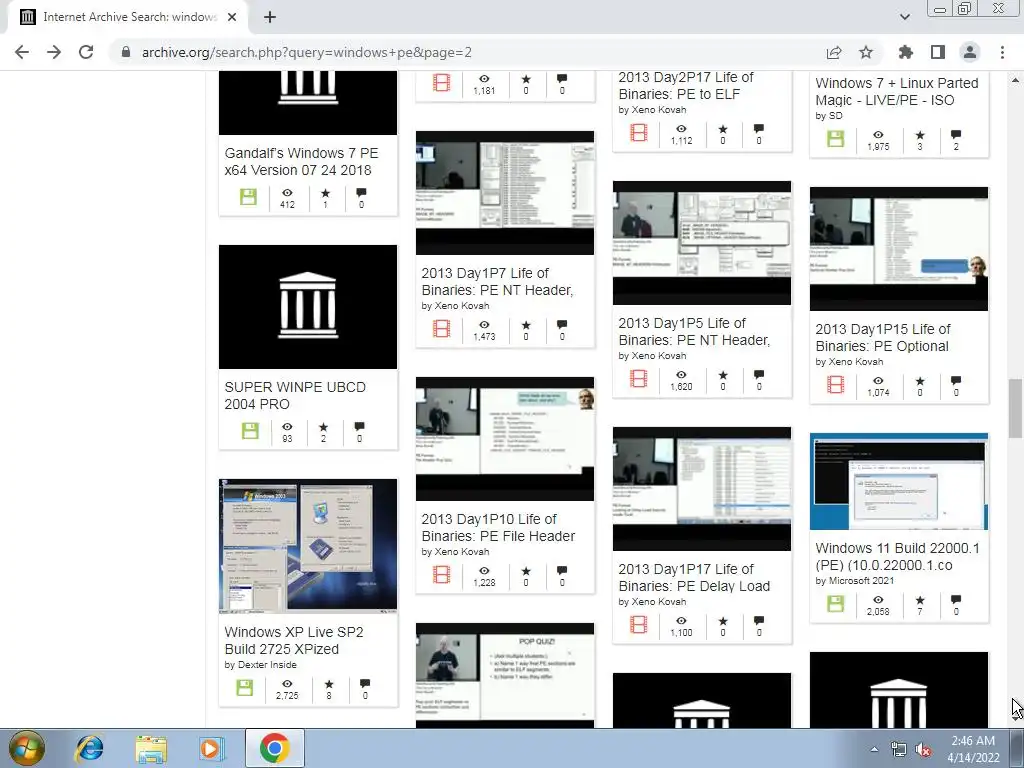The width and height of the screenshot is (1024, 768).
Task: Click scrollbar up arrow
Action: click(x=1015, y=80)
